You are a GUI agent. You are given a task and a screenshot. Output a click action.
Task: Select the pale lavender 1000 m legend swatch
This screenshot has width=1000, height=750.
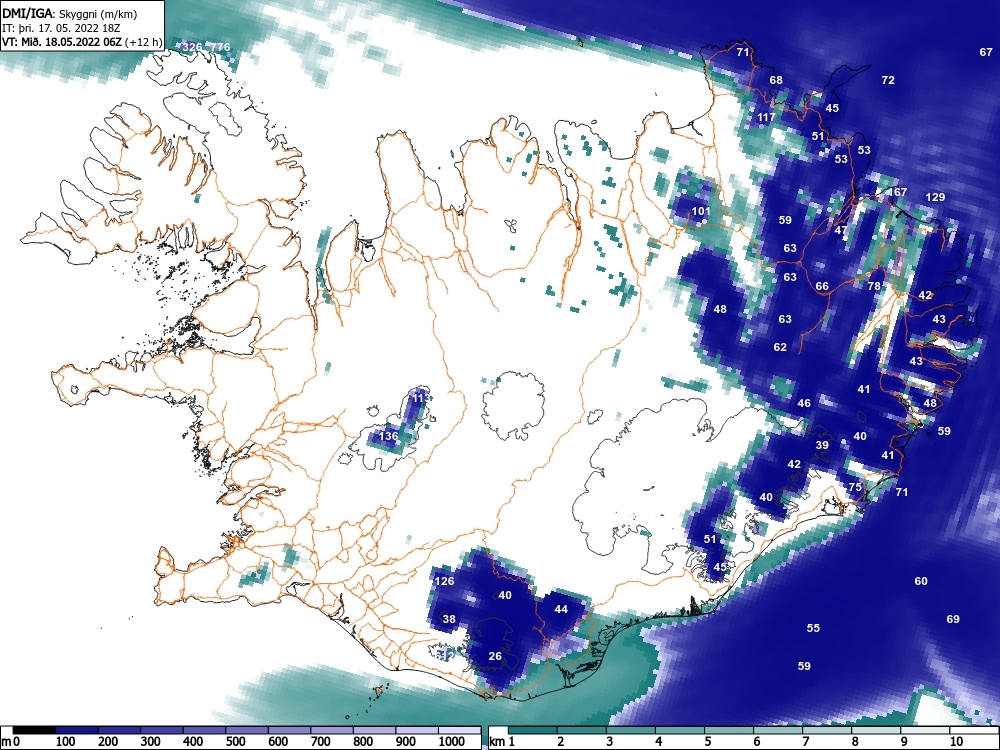459,730
